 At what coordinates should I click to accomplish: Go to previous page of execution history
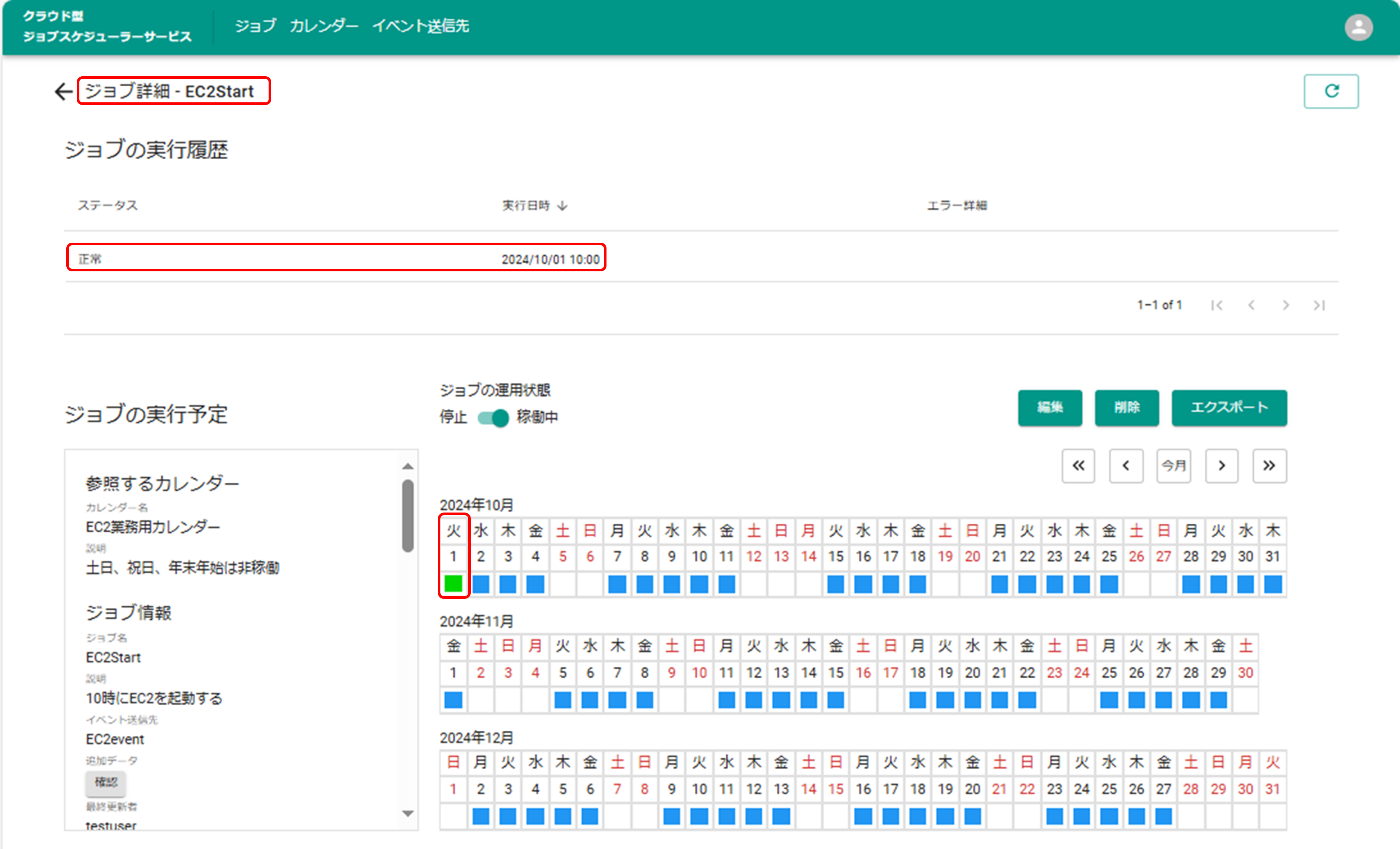(x=1251, y=305)
